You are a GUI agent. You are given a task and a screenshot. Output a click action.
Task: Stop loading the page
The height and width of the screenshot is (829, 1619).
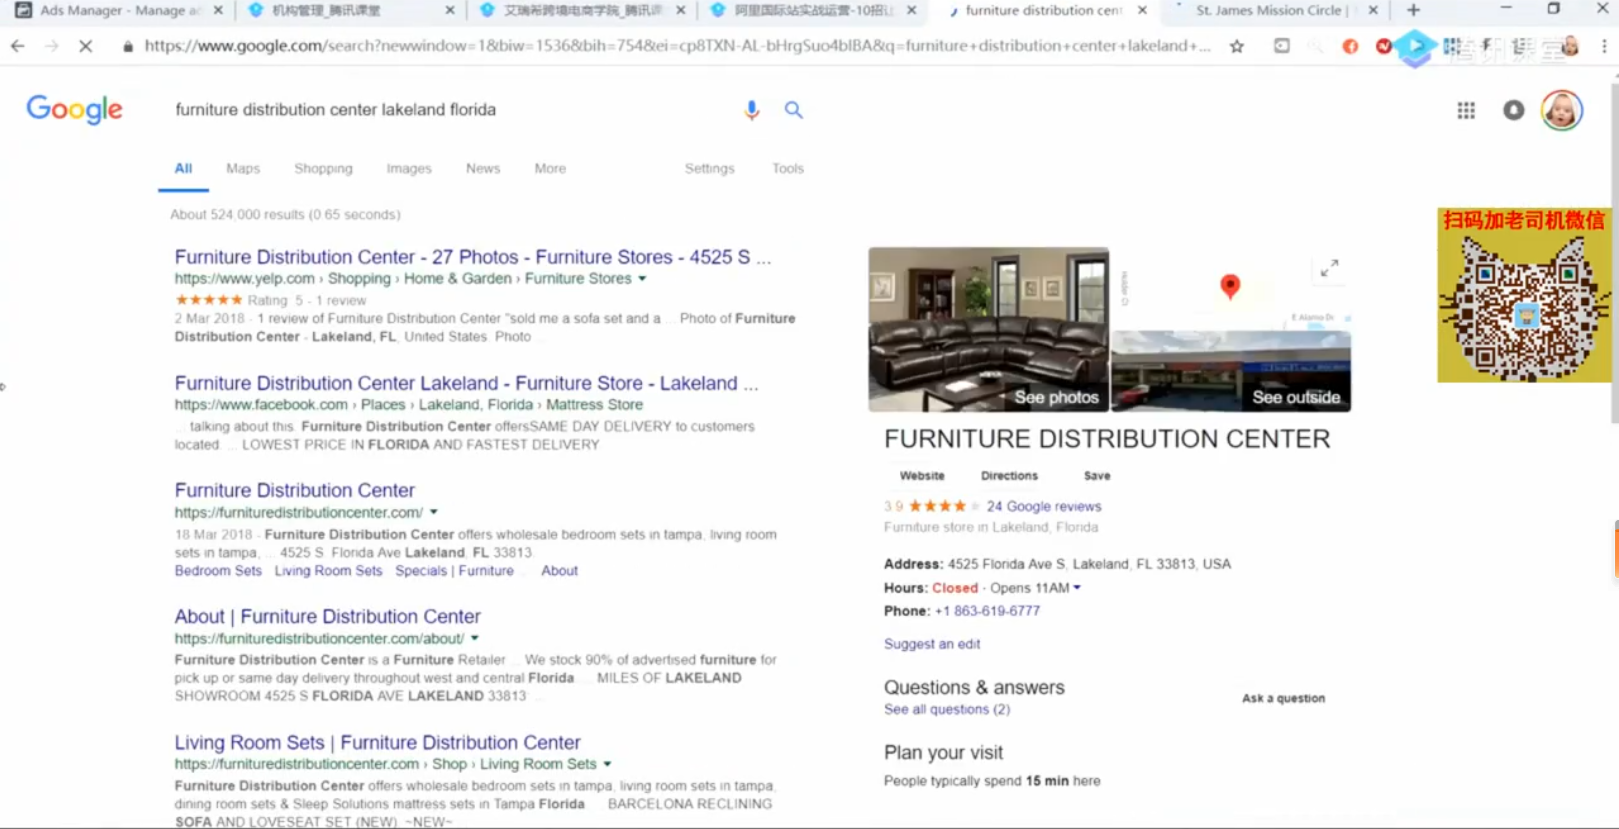click(x=86, y=46)
